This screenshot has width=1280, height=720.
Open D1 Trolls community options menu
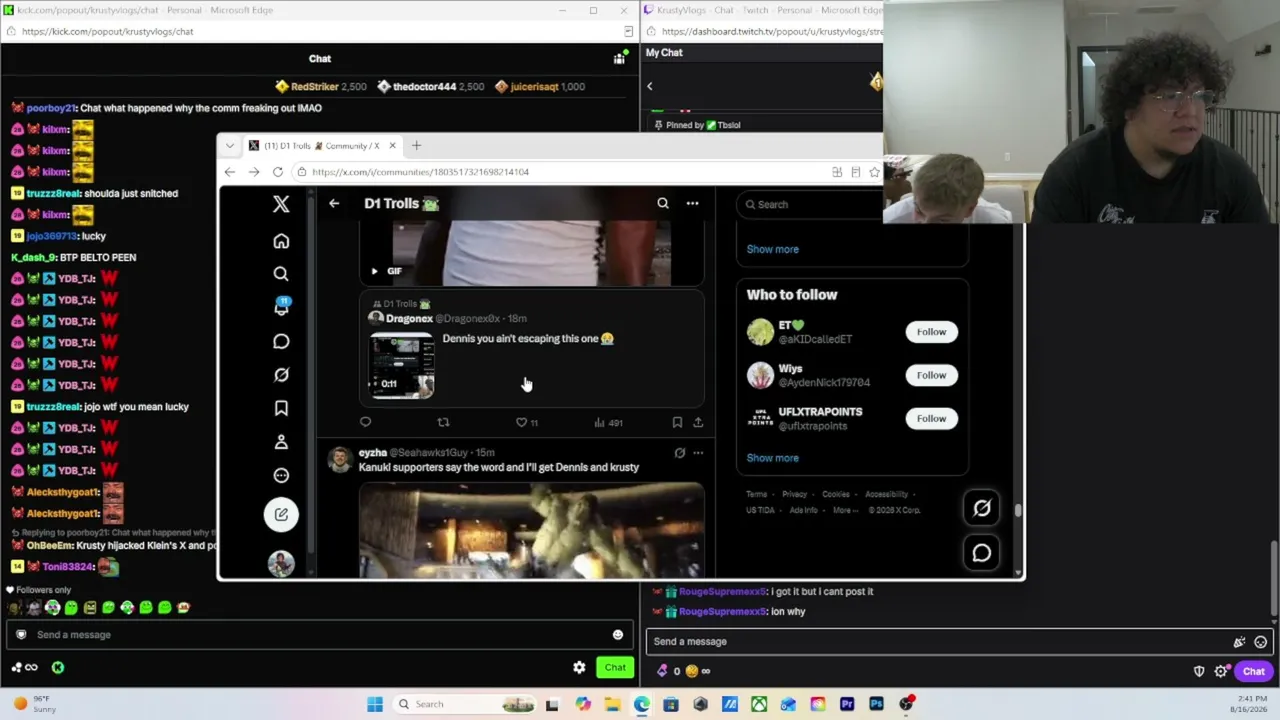click(x=692, y=204)
